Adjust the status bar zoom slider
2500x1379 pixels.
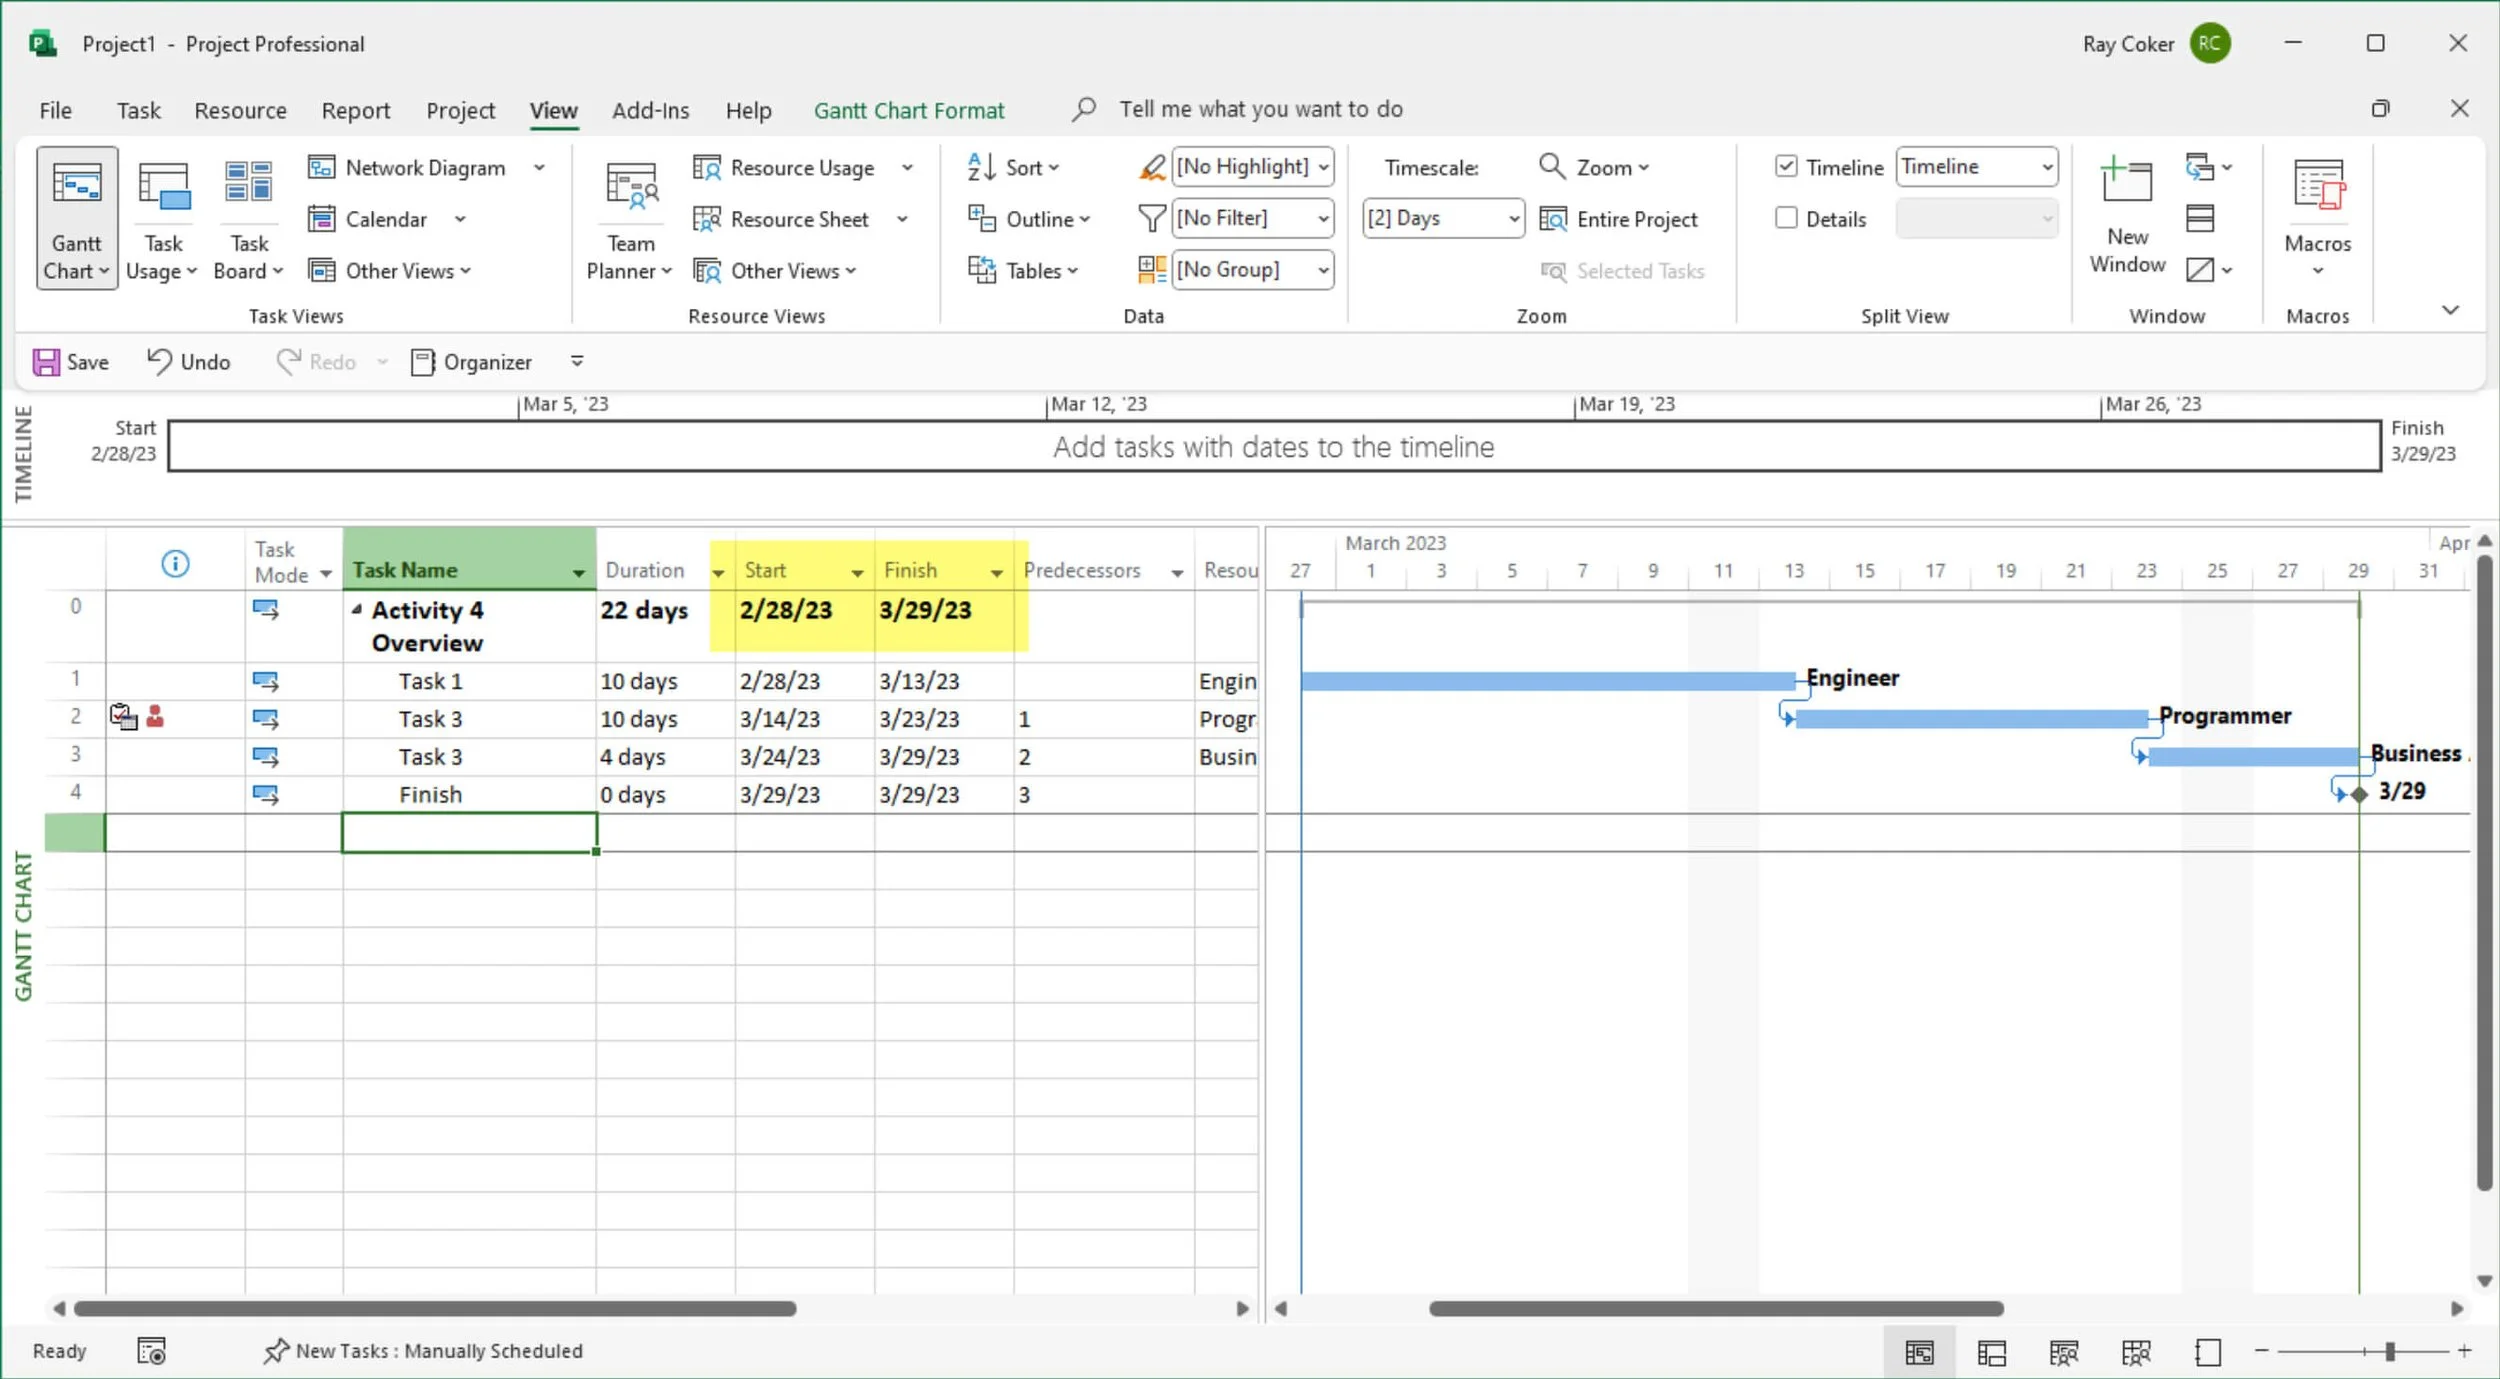[x=2388, y=1352]
